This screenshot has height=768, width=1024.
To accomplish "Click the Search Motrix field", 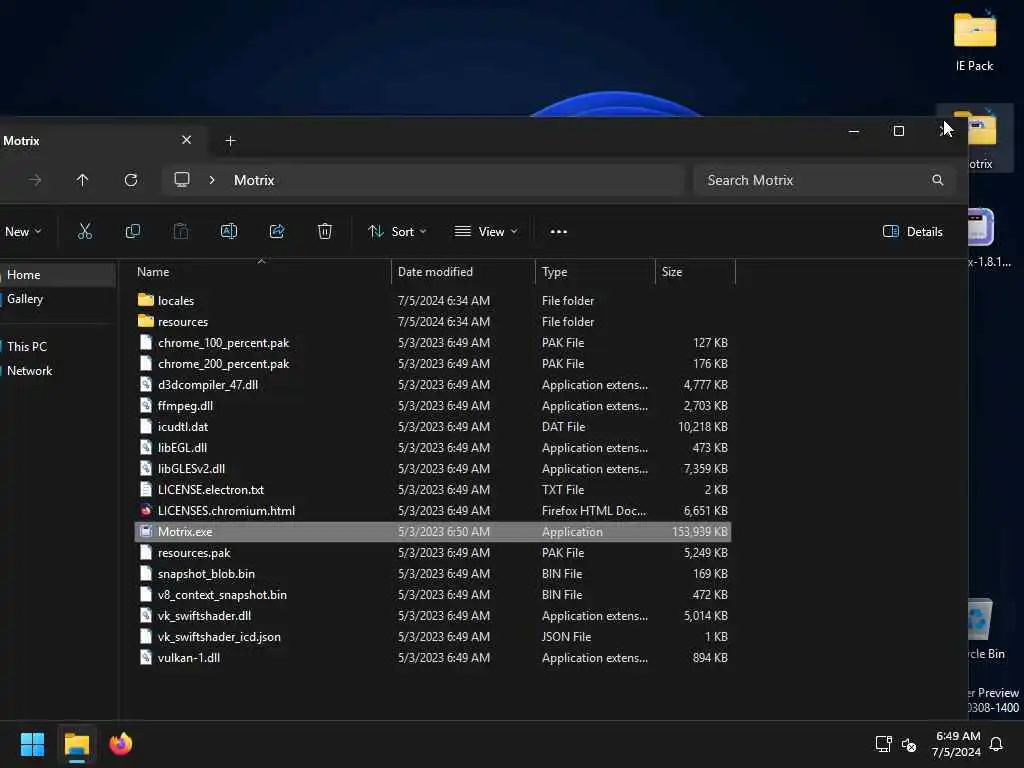I will 825,180.
